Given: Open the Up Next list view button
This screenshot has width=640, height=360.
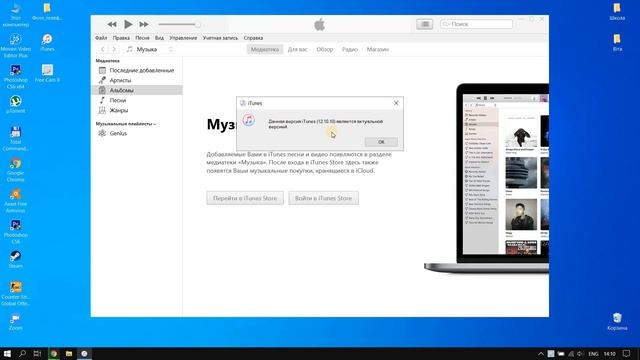Looking at the screenshot, I should (x=424, y=24).
